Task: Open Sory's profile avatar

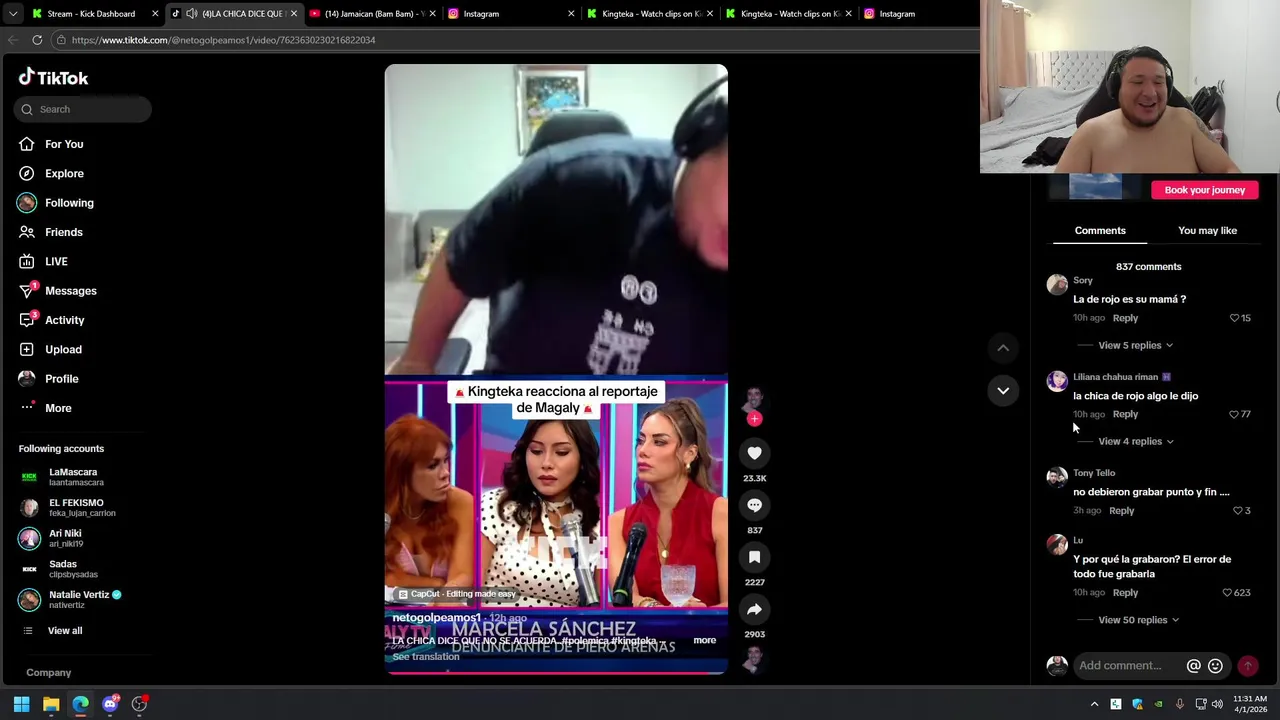Action: (1057, 285)
